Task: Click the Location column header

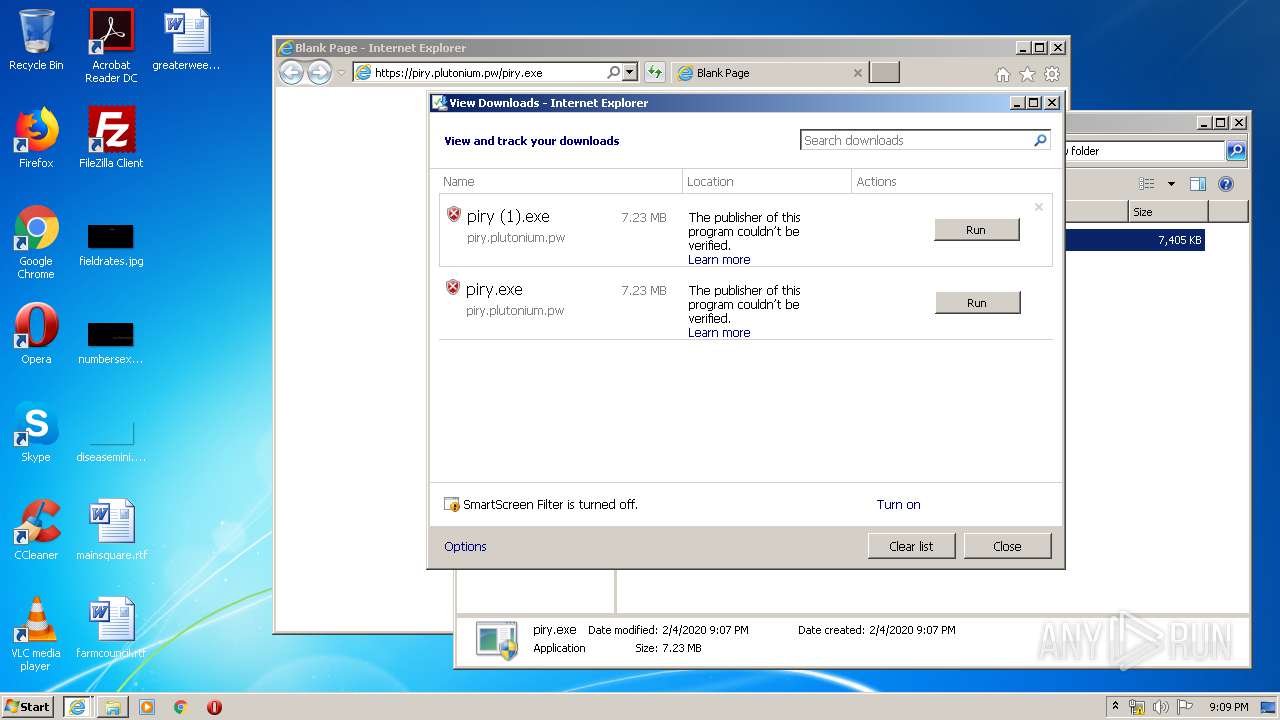Action: 767,181
